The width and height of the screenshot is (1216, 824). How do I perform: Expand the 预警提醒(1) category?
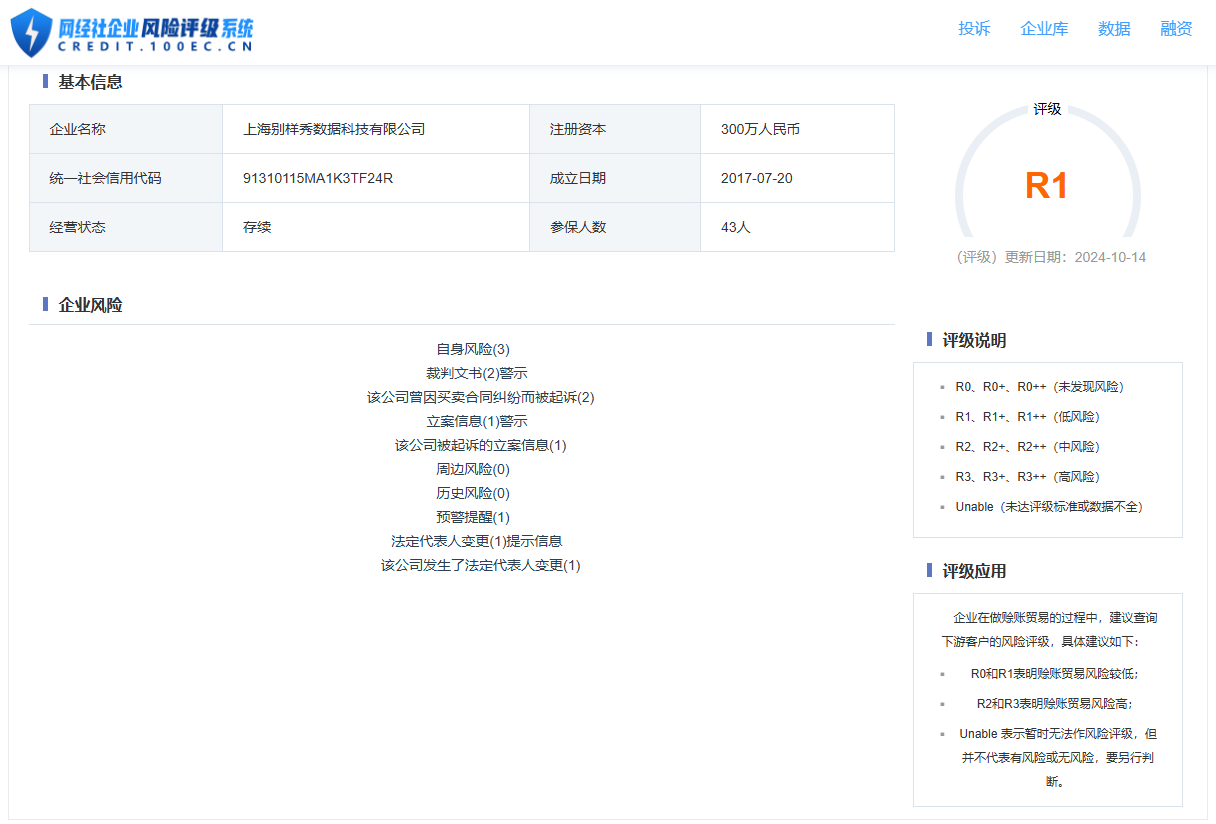click(x=473, y=517)
